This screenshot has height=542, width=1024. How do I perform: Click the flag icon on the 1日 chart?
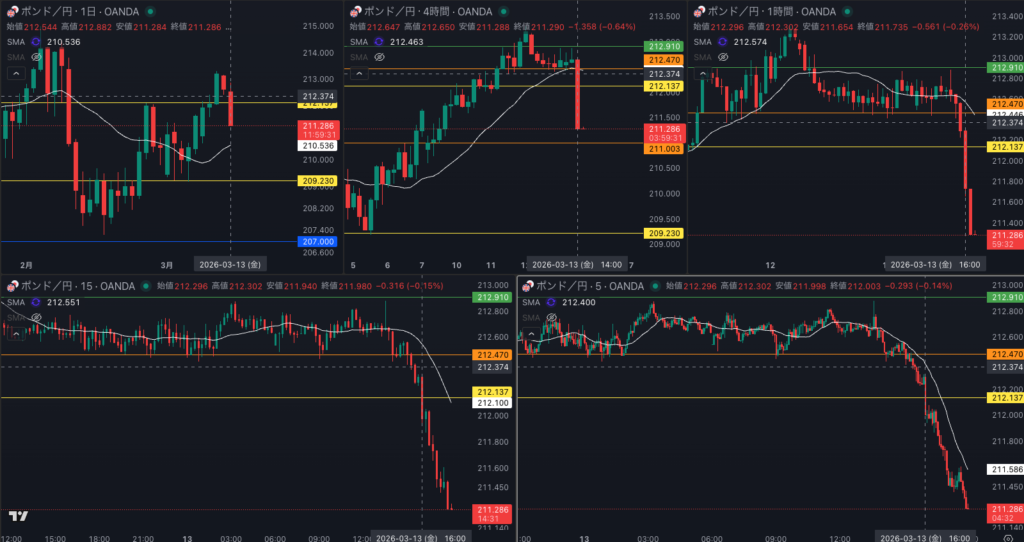click(x=12, y=11)
